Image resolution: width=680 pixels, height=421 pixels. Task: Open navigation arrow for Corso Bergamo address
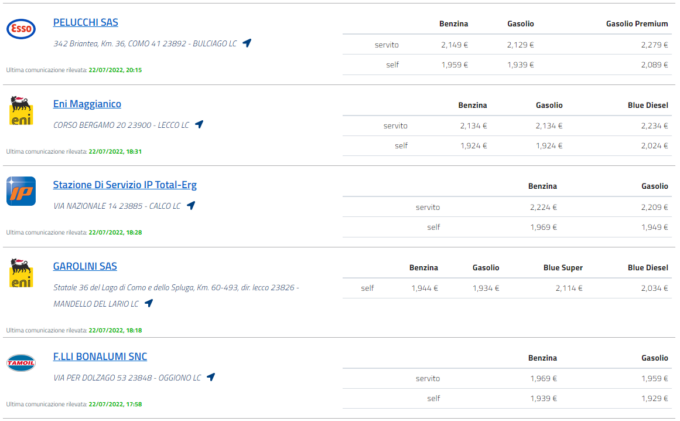click(199, 125)
